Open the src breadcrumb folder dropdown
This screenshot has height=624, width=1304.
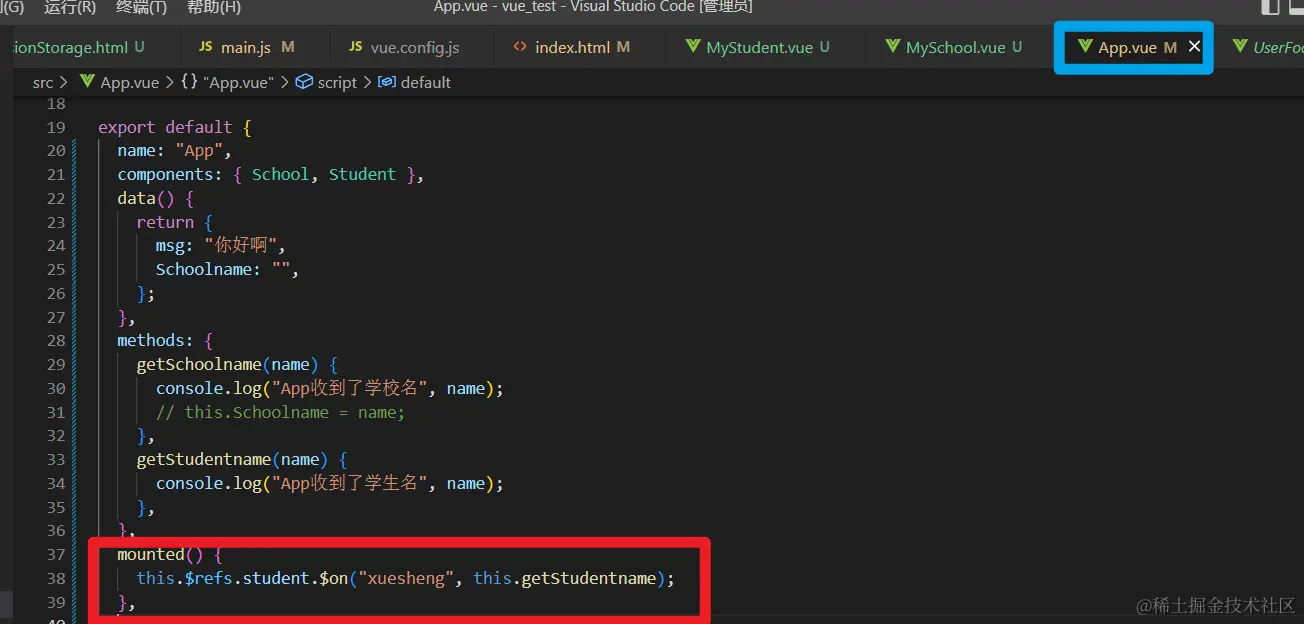pos(43,82)
